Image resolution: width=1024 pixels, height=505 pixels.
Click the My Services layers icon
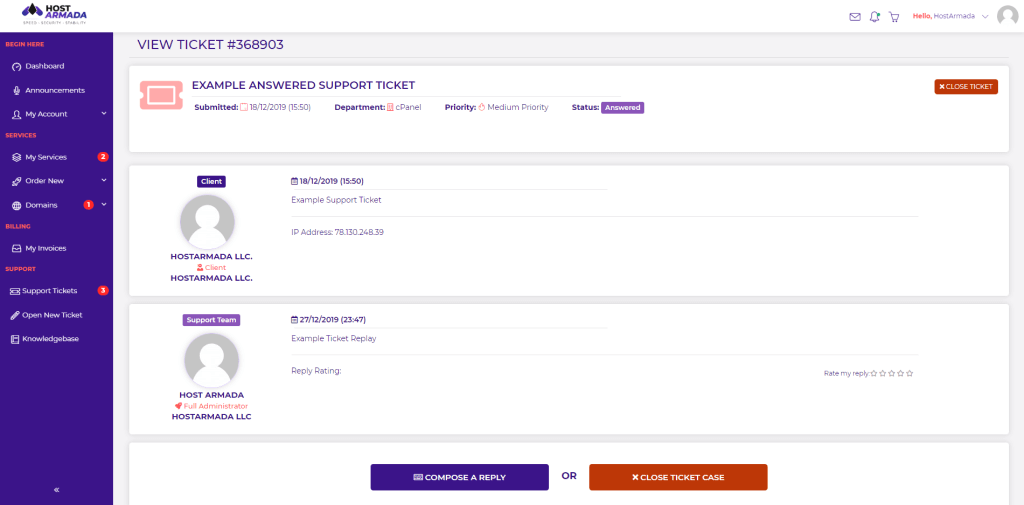(x=16, y=157)
